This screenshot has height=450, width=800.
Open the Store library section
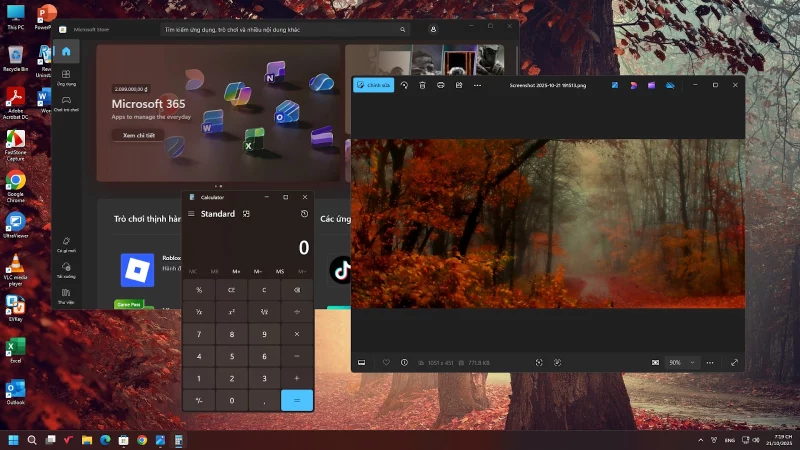pyautogui.click(x=66, y=293)
